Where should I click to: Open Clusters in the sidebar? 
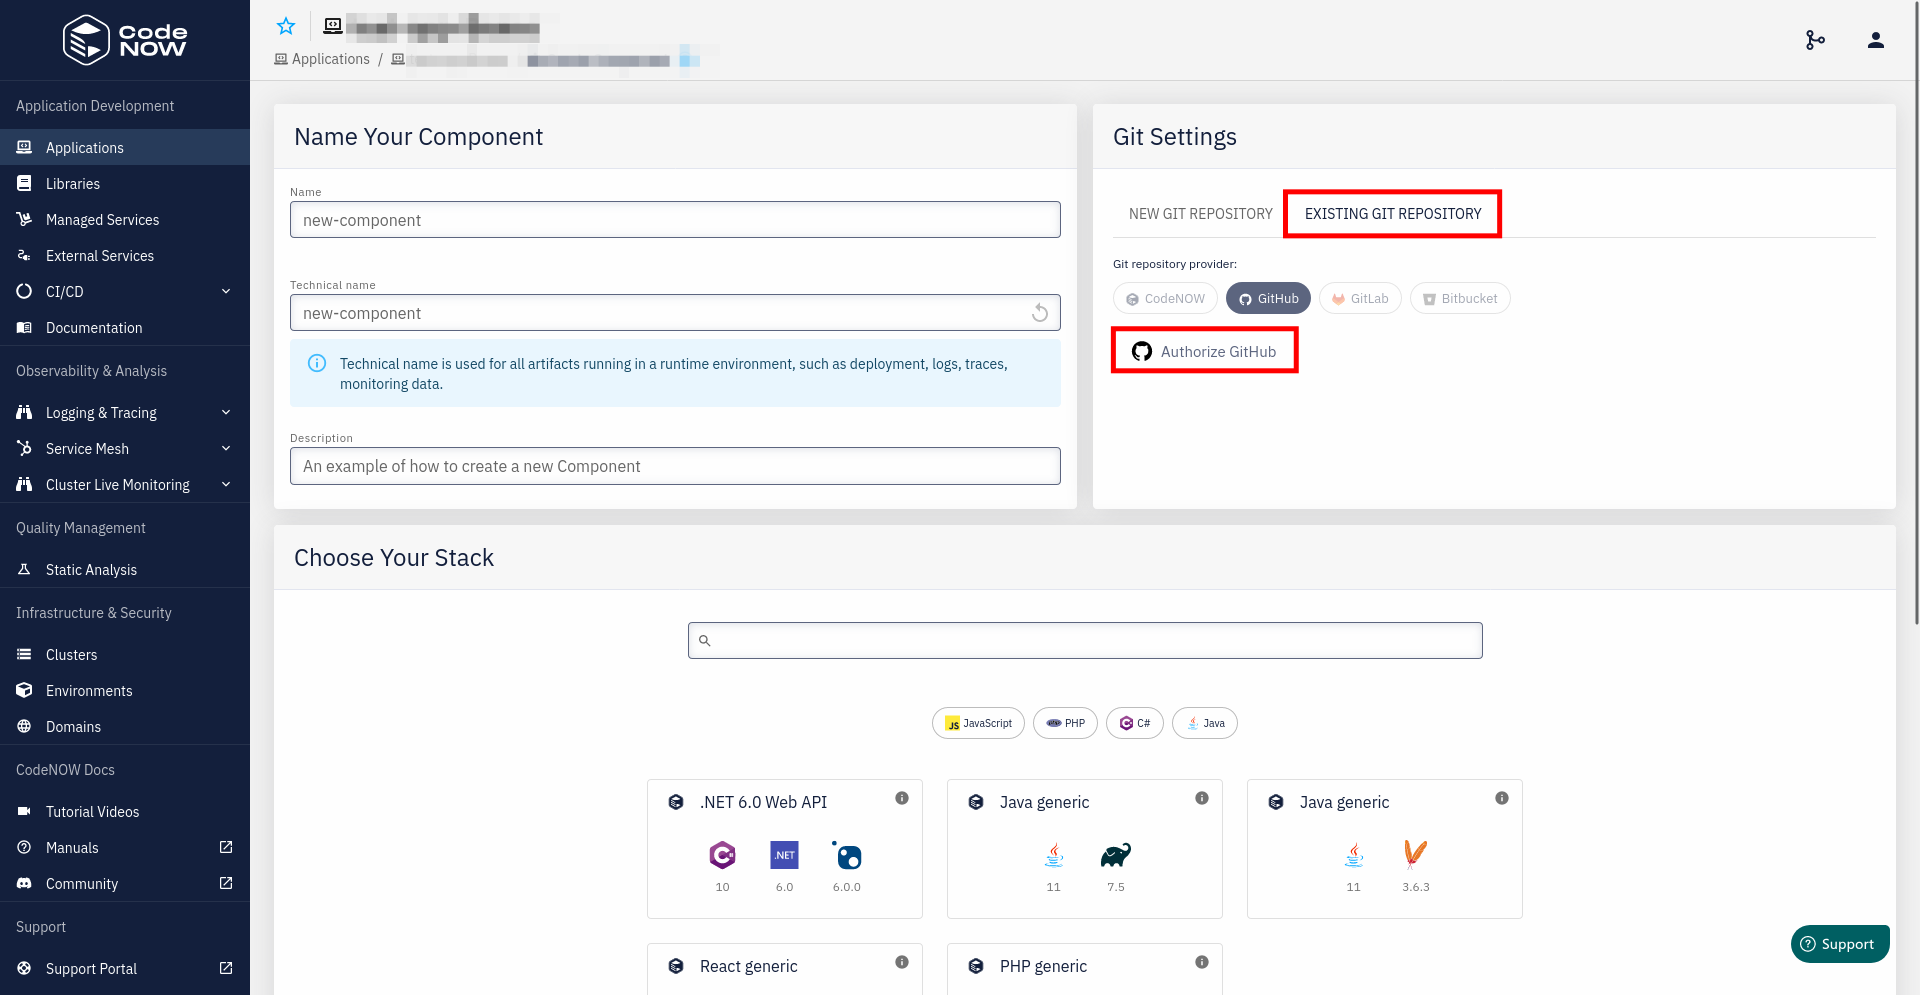tap(125, 654)
